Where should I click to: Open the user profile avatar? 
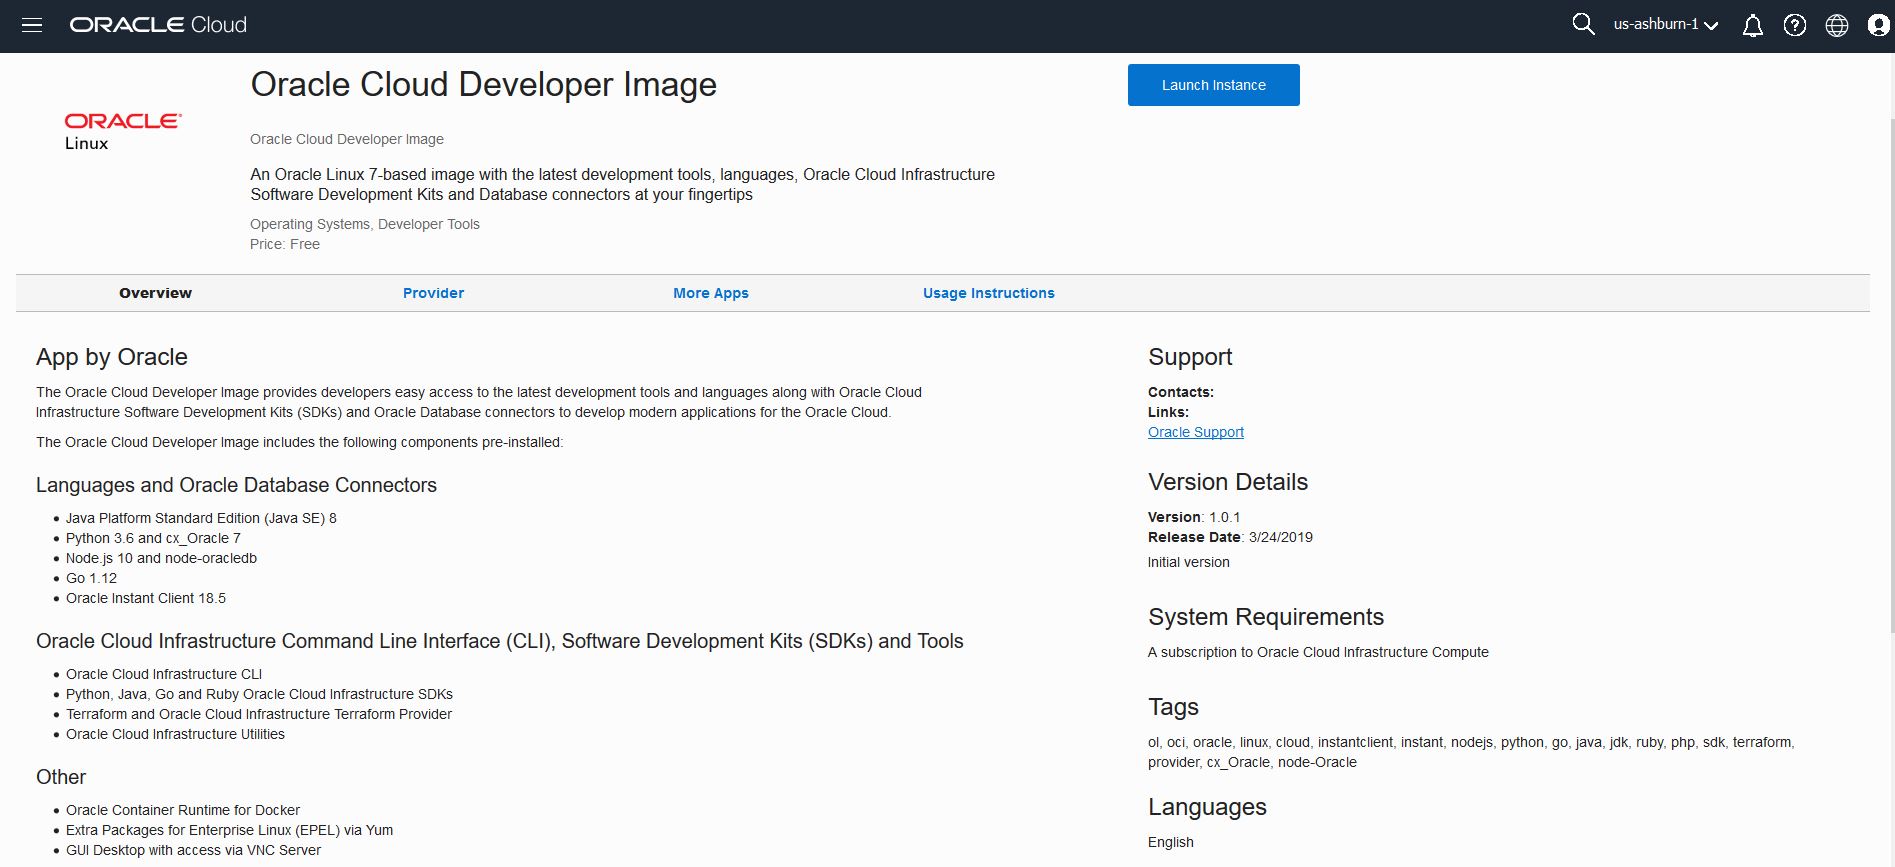(1878, 25)
